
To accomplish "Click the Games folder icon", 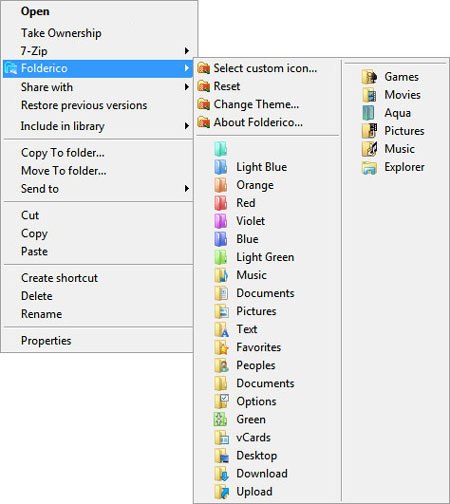I will pyautogui.click(x=369, y=77).
